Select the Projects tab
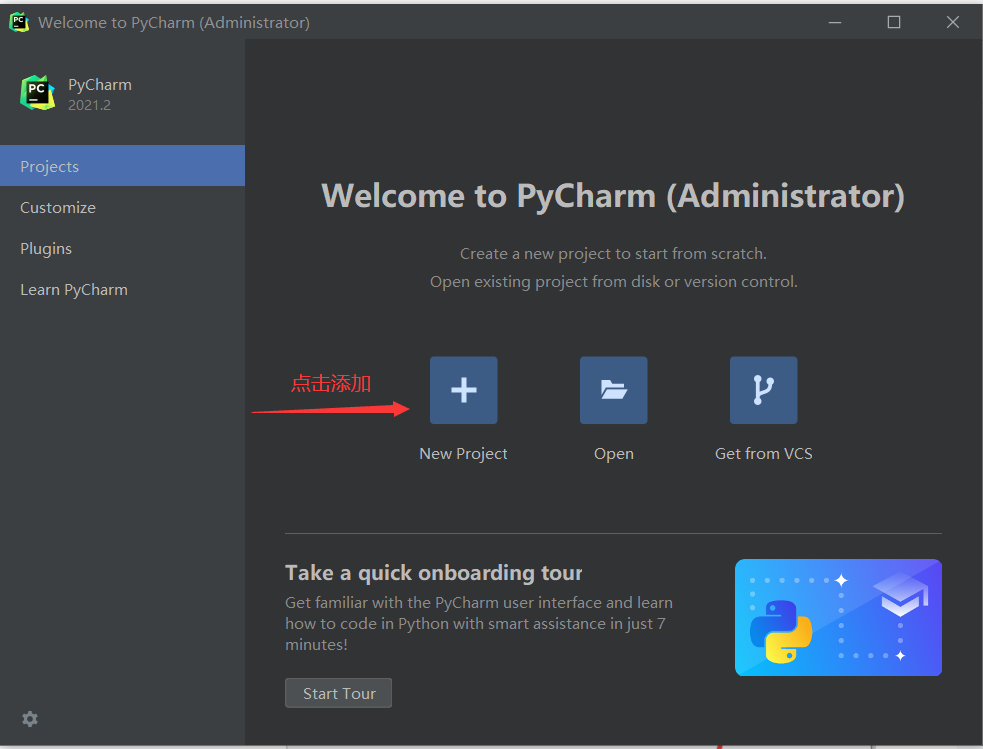 (122, 166)
